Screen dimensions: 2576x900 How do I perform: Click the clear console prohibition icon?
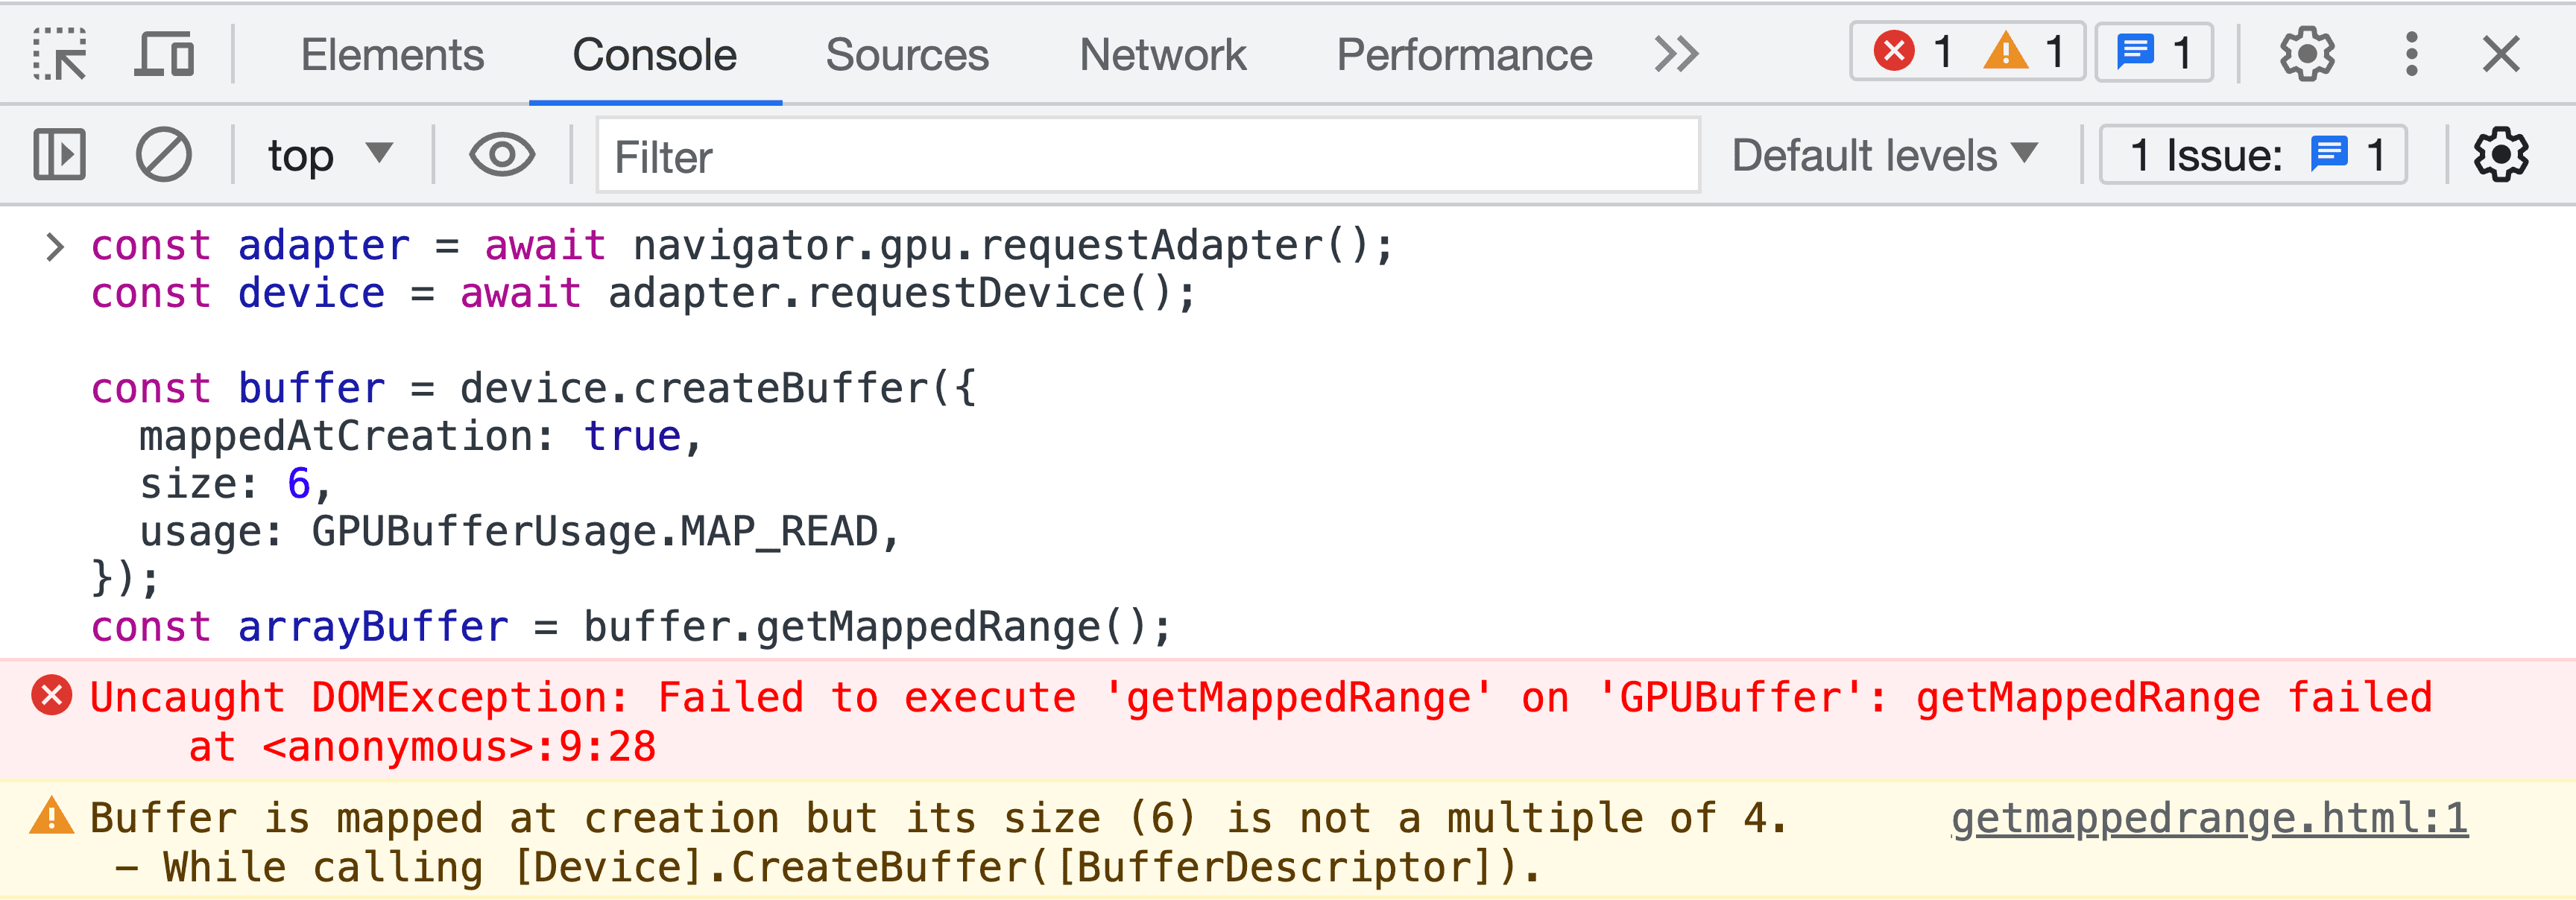(164, 156)
